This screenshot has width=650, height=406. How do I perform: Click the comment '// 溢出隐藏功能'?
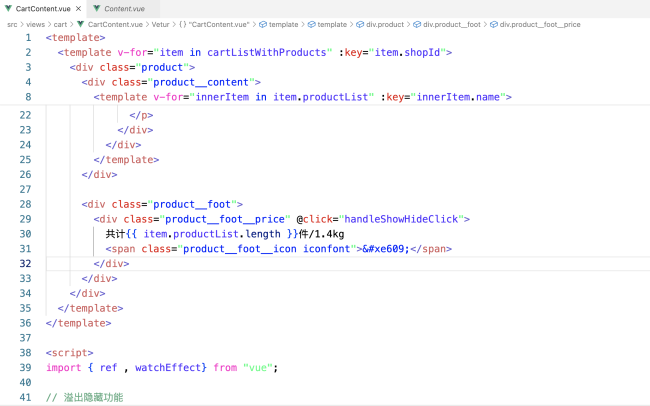[x=85, y=397]
